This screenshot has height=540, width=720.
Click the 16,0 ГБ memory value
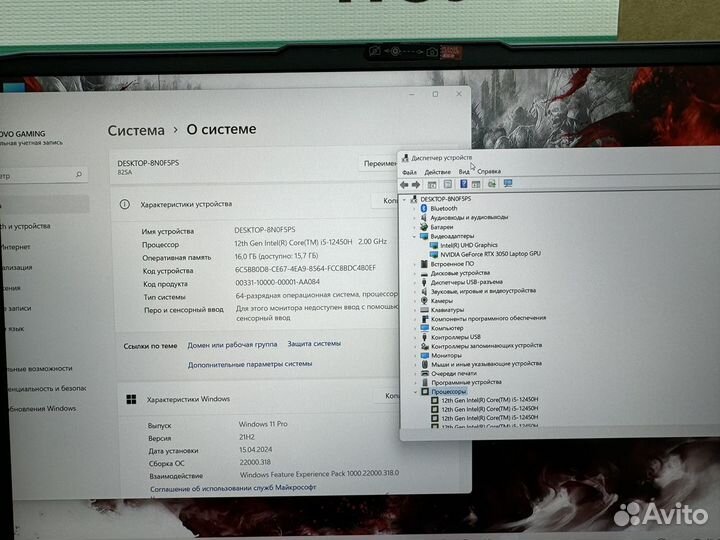click(276, 256)
